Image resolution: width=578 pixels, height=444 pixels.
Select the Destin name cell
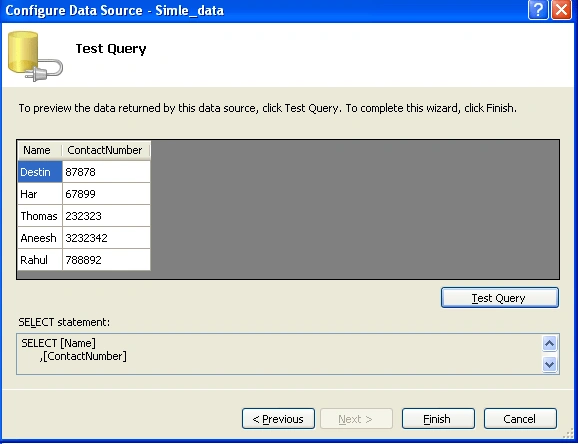(40, 172)
